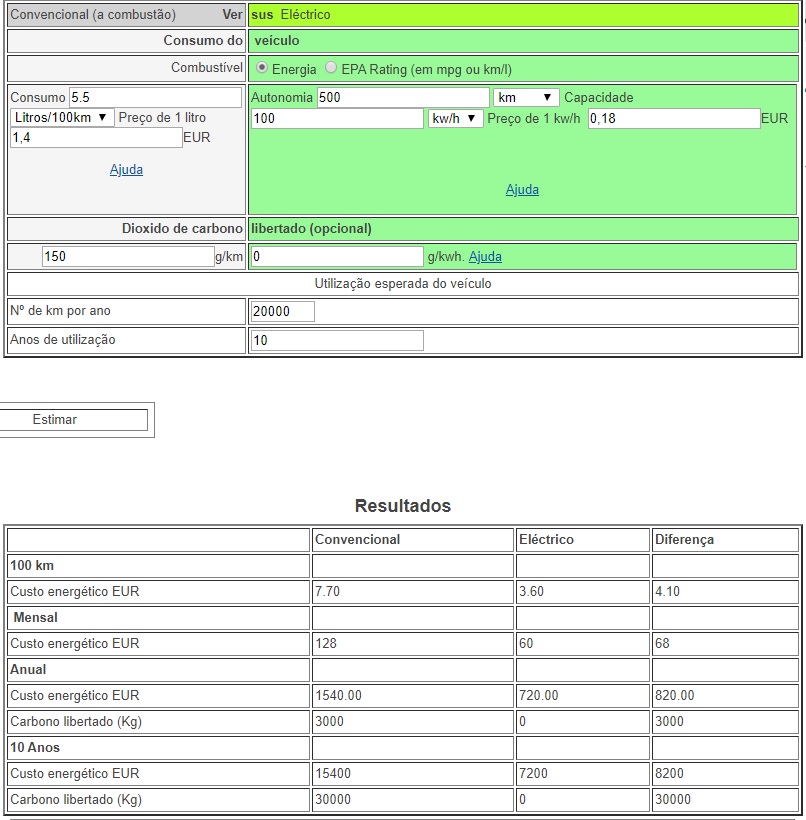This screenshot has width=806, height=820.
Task: Click the Ajuda link beside g/kwh
Action: pos(485,257)
